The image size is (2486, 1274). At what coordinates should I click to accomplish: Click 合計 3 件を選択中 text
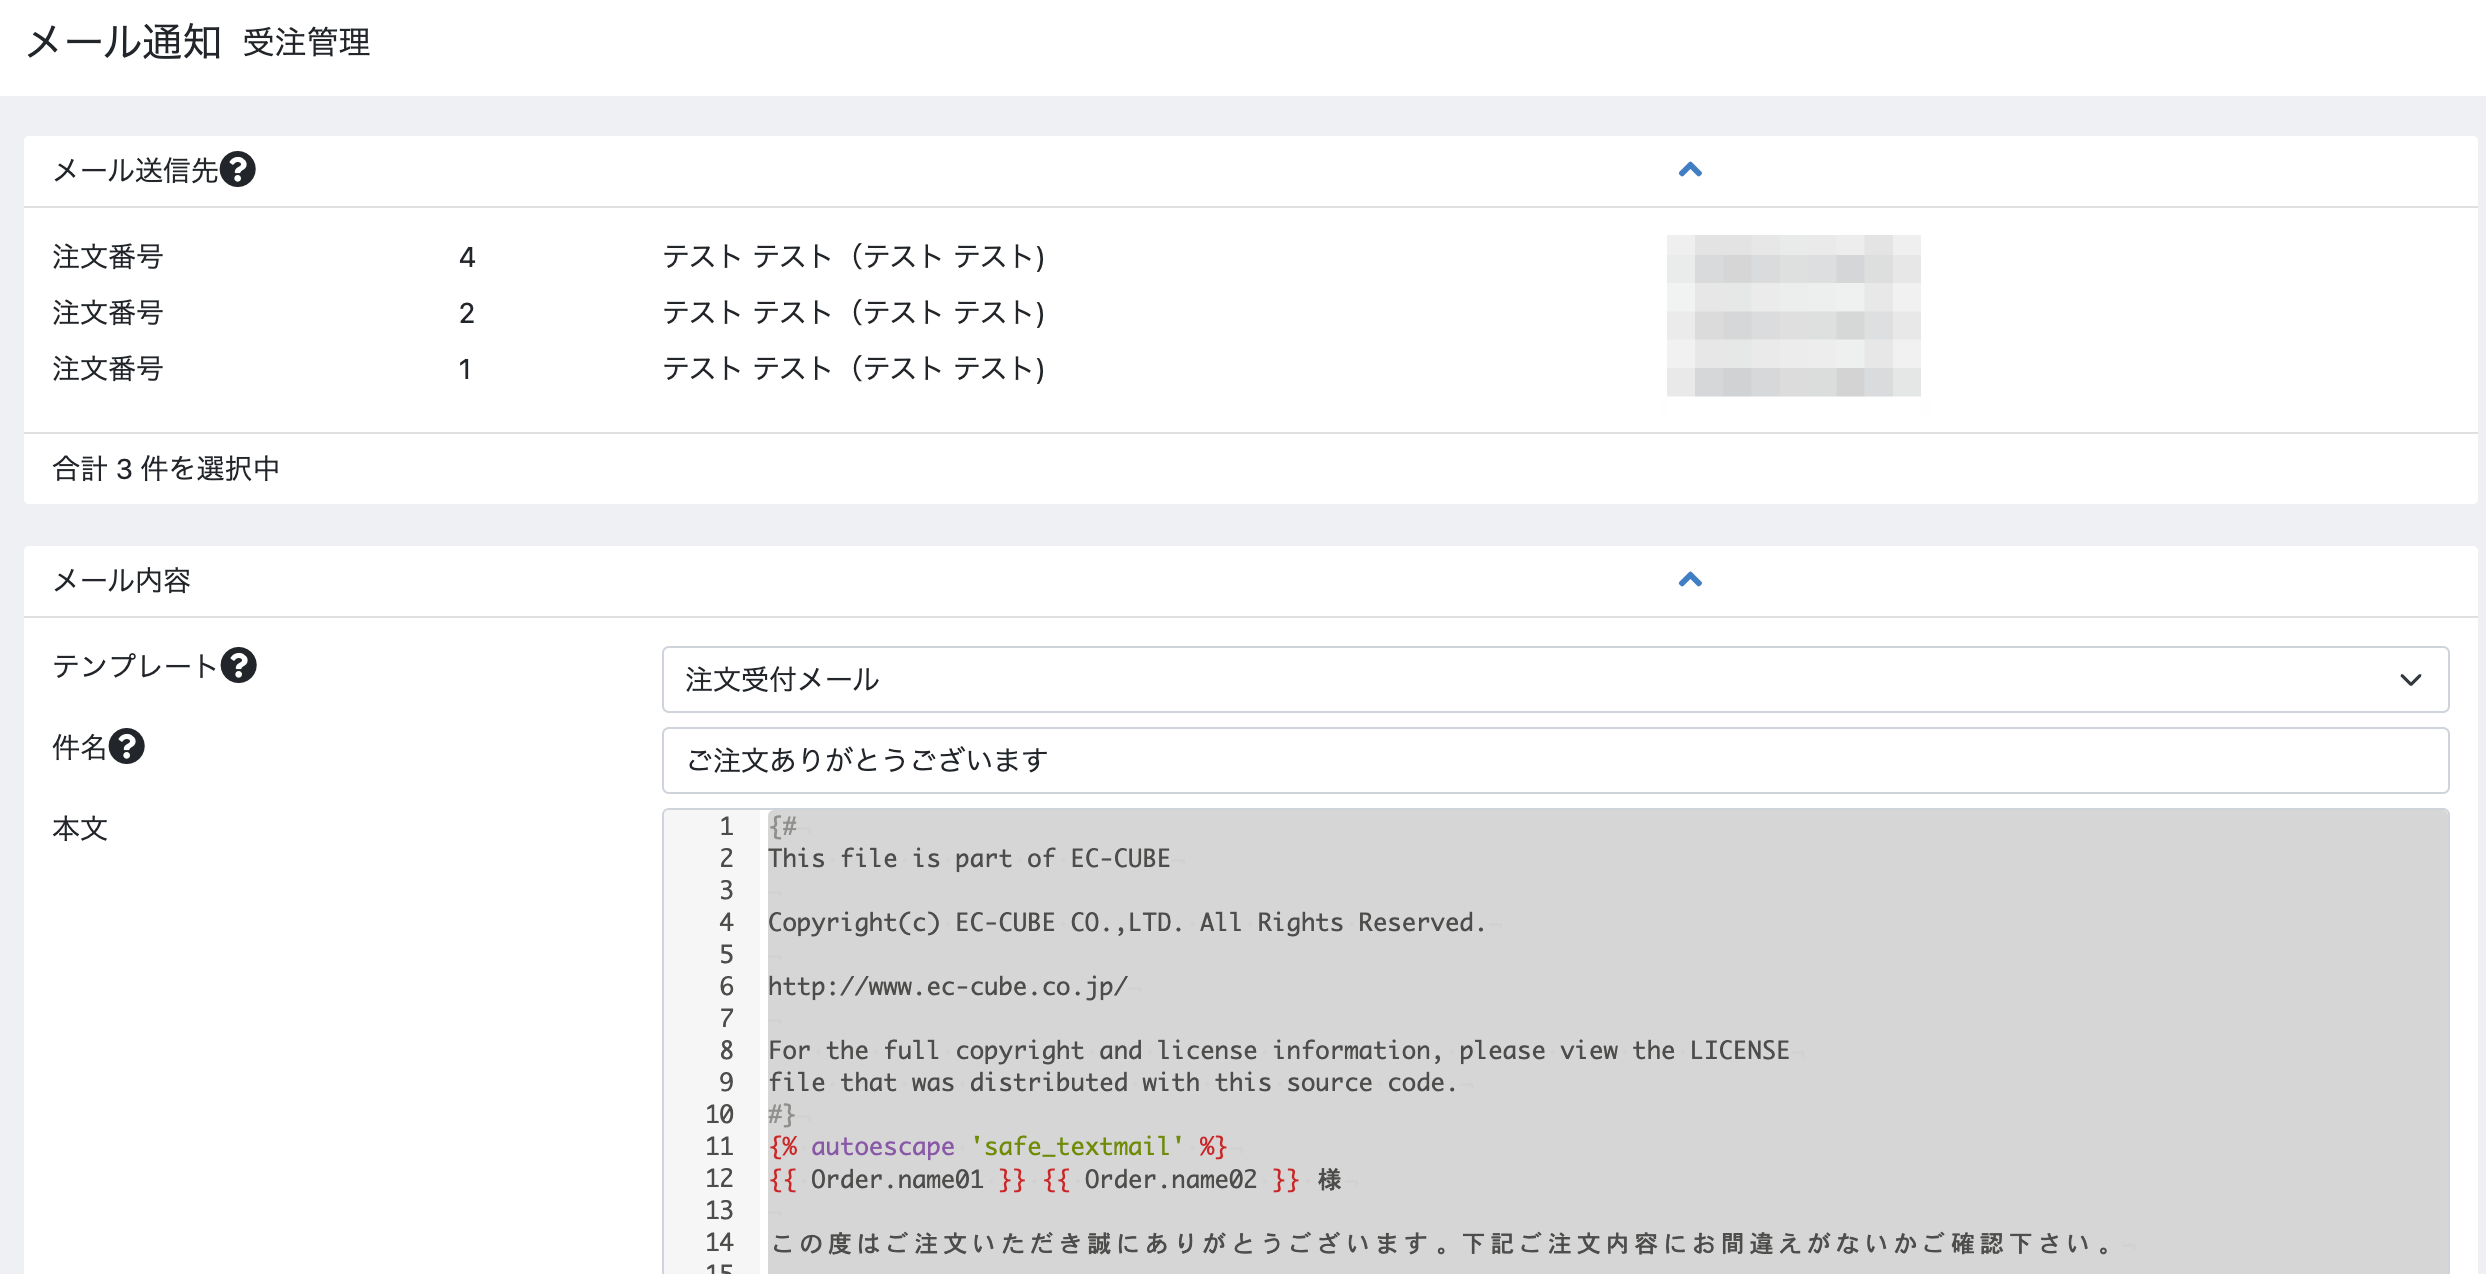point(166,468)
